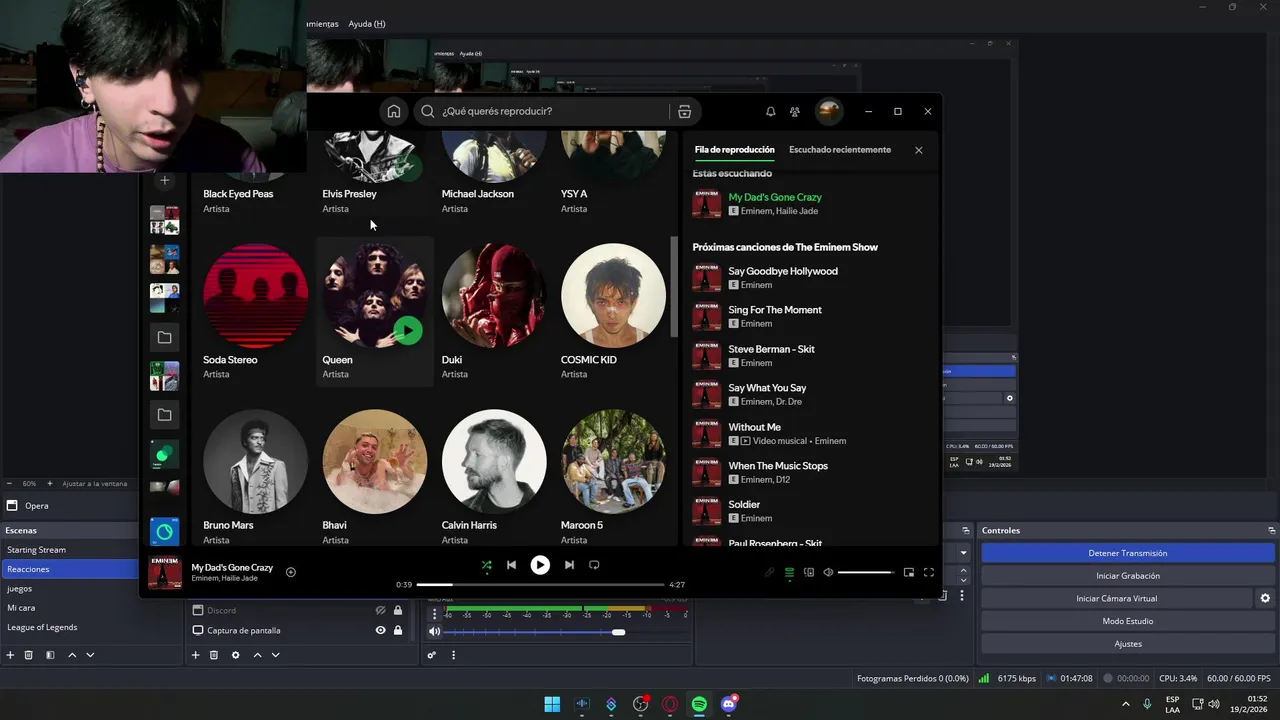This screenshot has height=720, width=1280.
Task: Add a new Spotify library item with plus icon
Action: click(165, 181)
